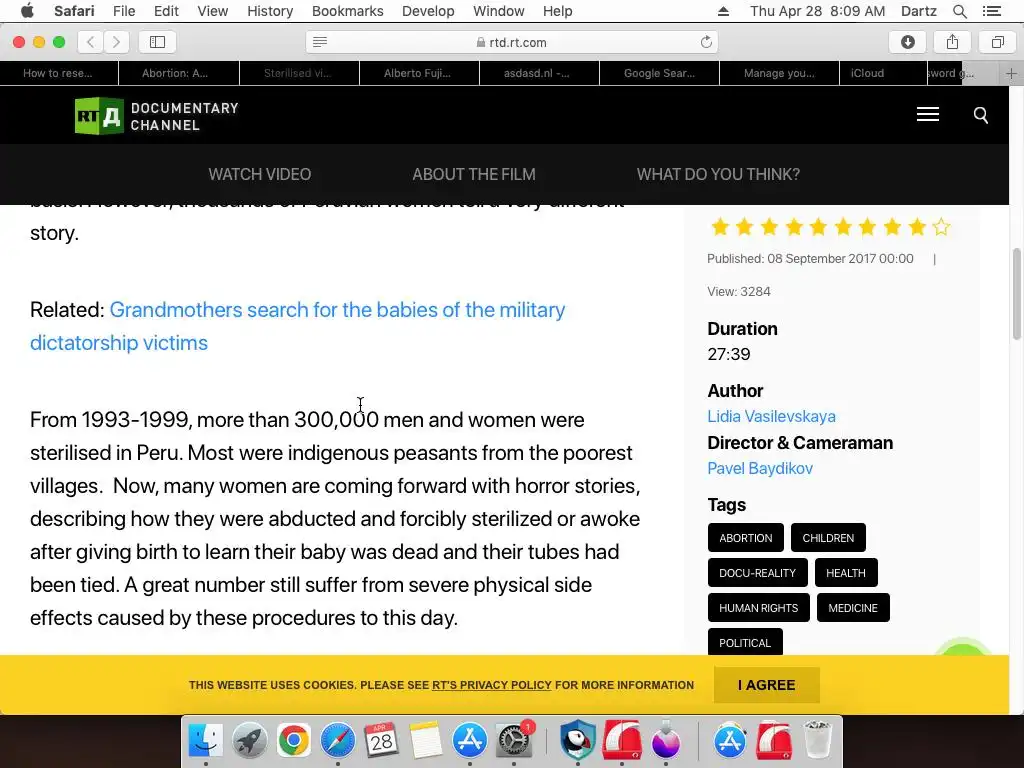Open Finder from the Dock
The image size is (1024, 768).
click(206, 740)
